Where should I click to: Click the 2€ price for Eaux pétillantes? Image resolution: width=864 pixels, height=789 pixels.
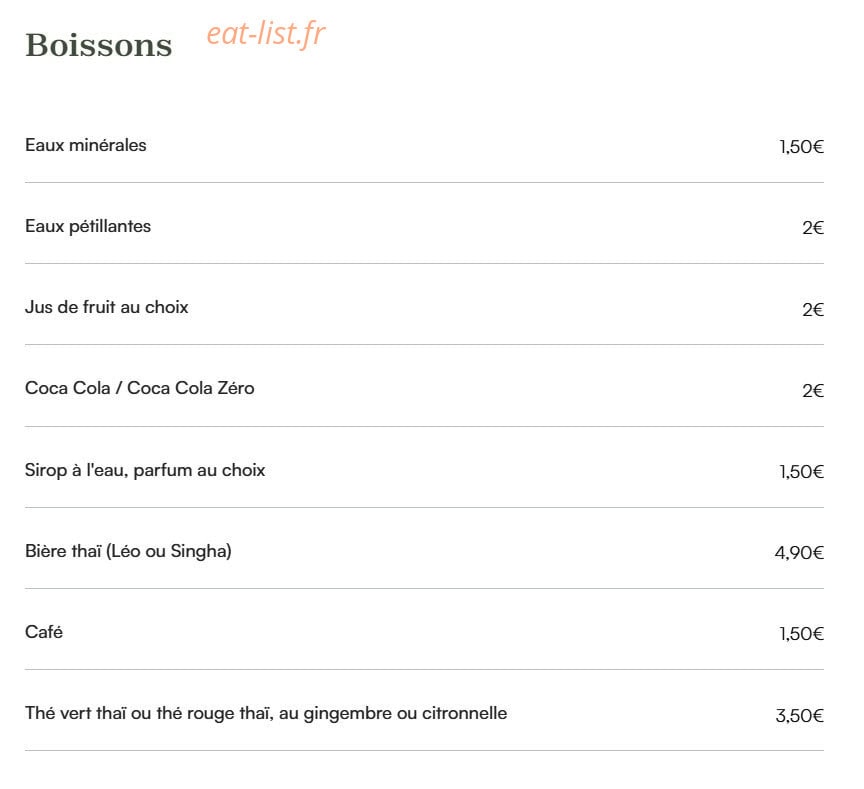(x=813, y=228)
